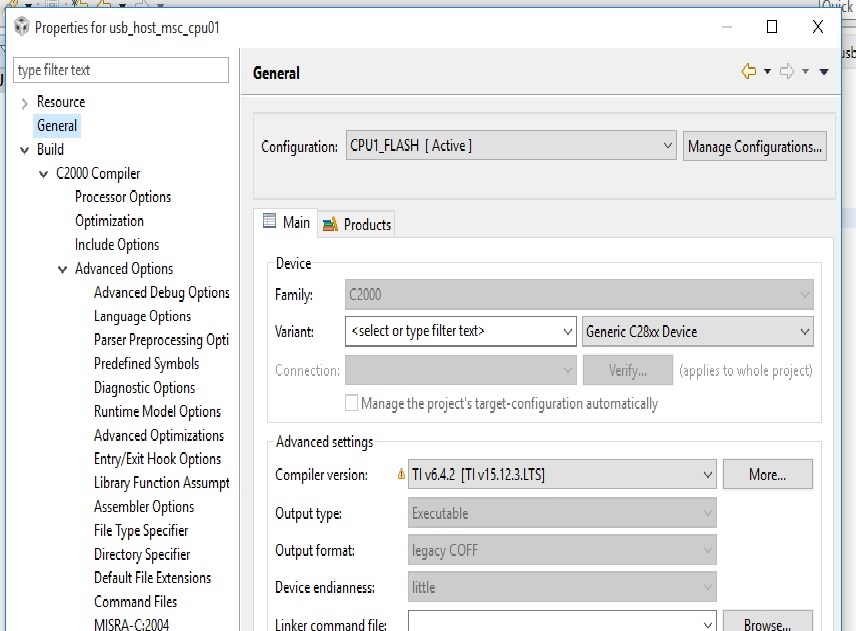Select Predefined Symbols tree item
The height and width of the screenshot is (631, 856).
[146, 364]
